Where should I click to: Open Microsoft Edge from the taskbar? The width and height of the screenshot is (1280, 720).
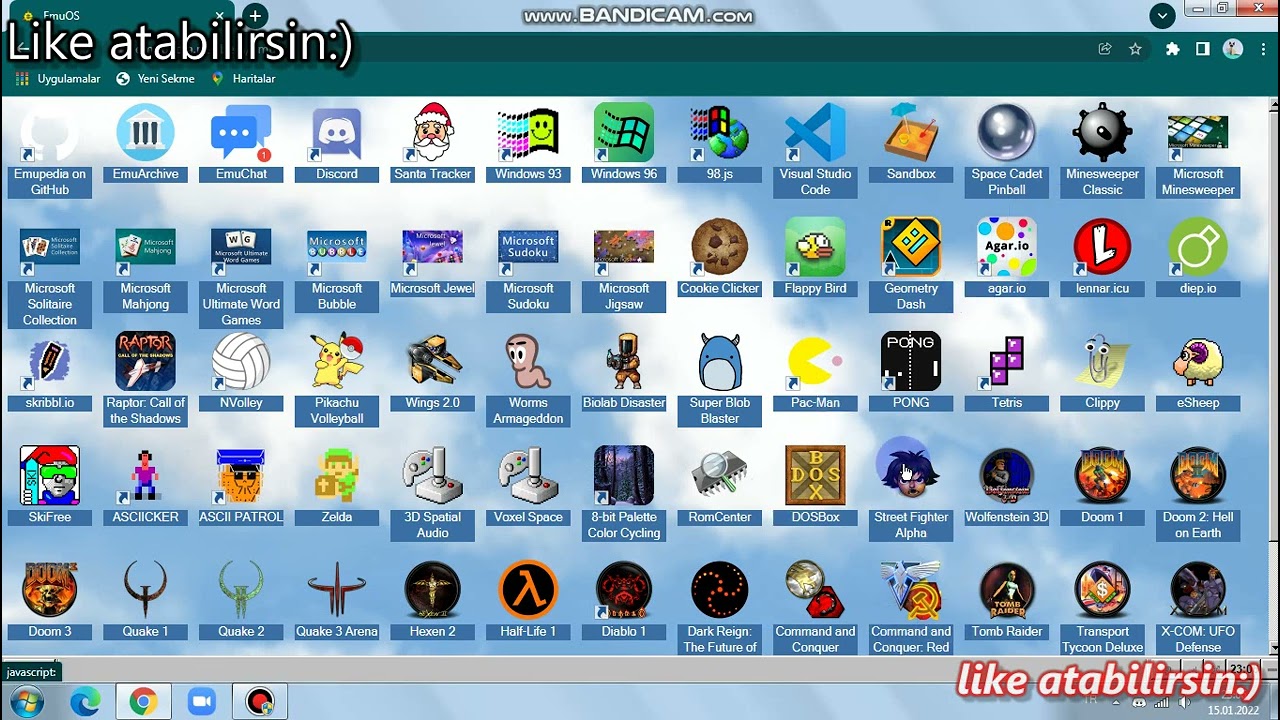[85, 702]
